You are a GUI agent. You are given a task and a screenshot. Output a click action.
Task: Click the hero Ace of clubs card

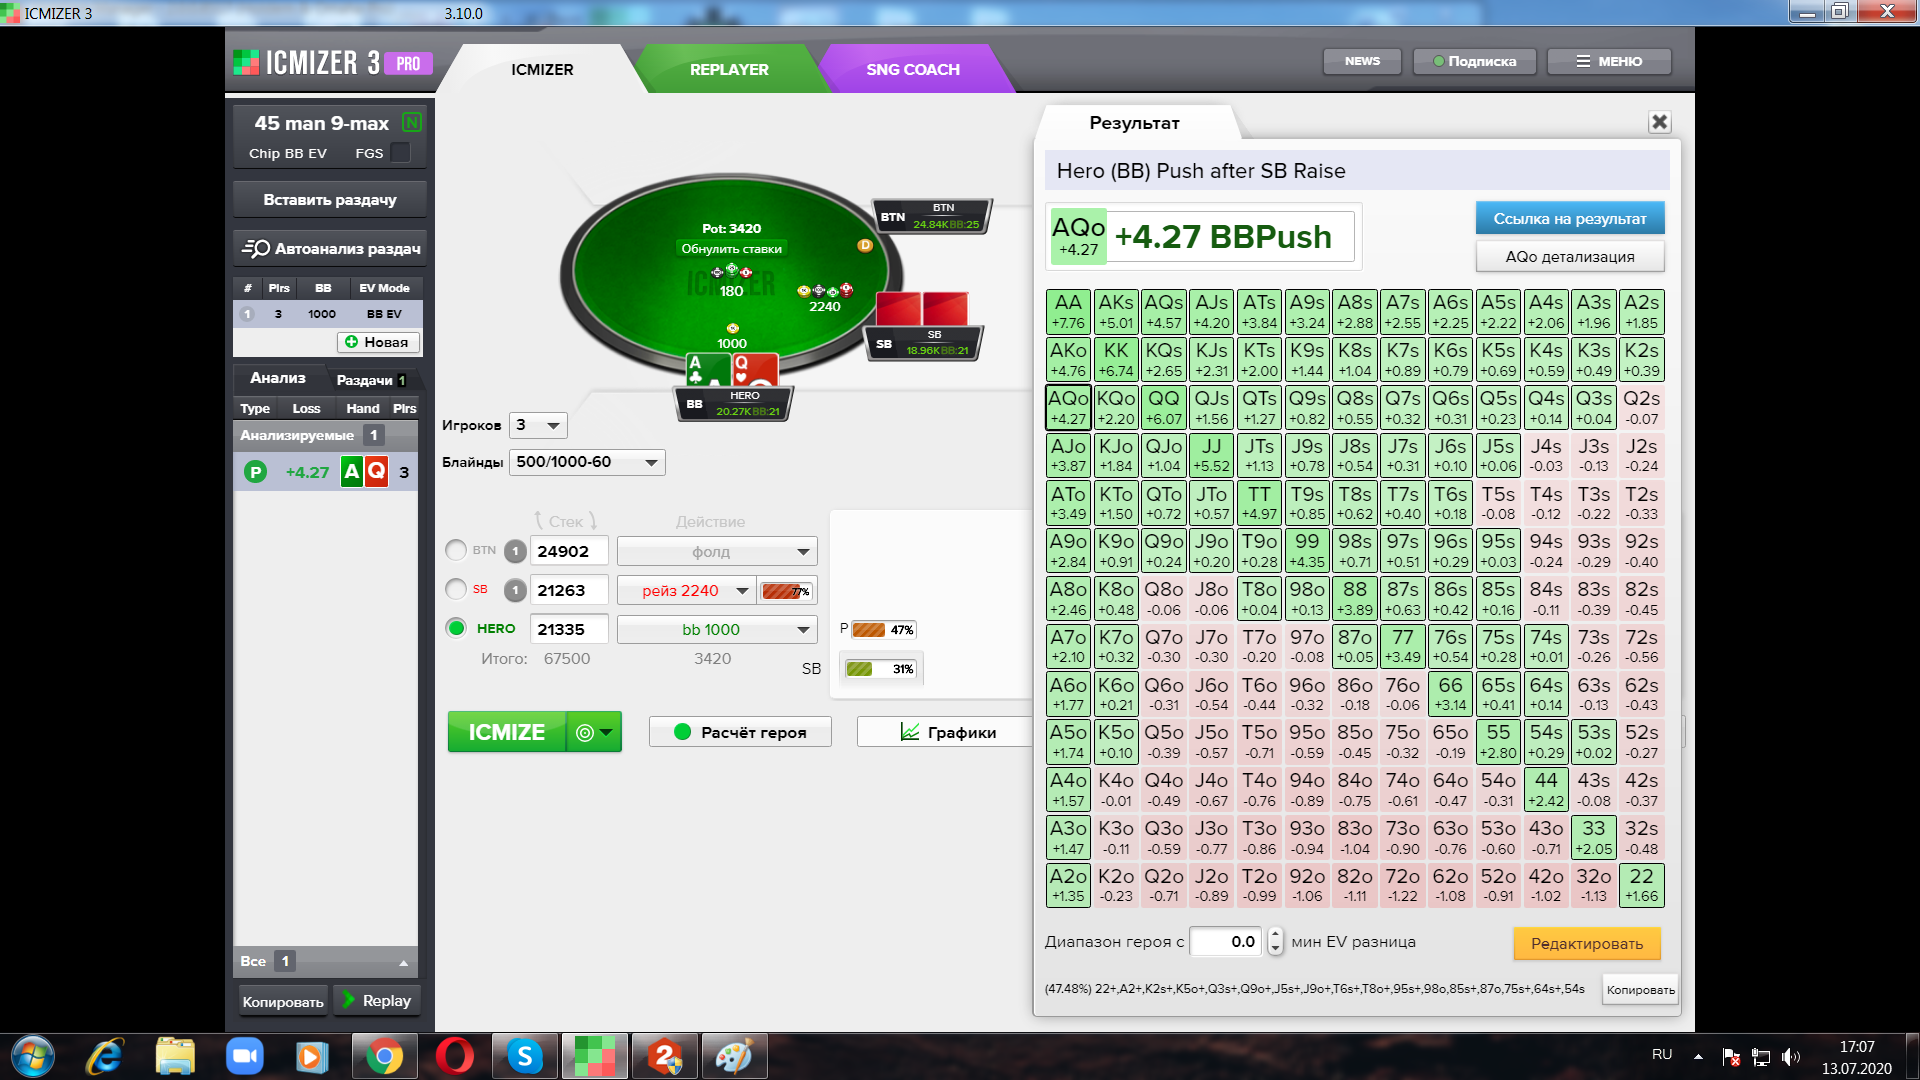(x=707, y=370)
